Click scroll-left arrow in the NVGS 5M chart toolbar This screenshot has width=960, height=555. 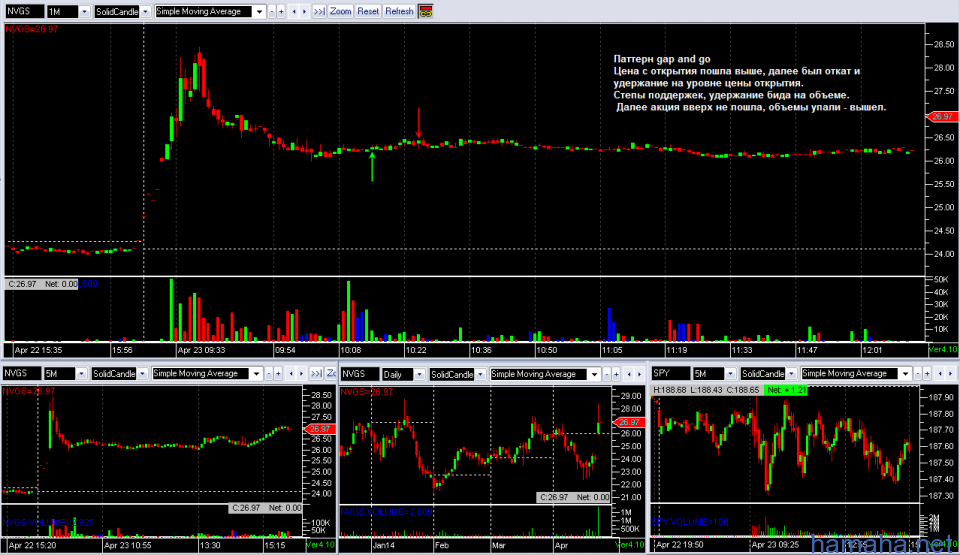(x=291, y=374)
